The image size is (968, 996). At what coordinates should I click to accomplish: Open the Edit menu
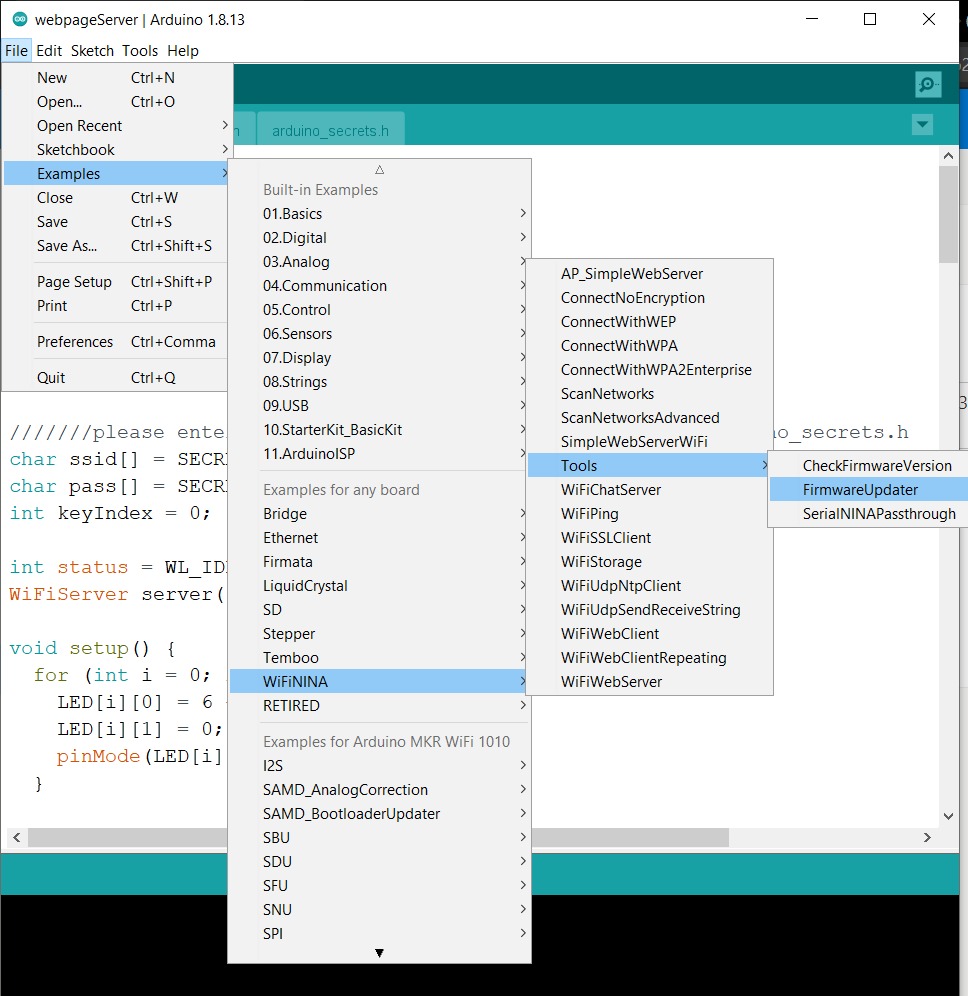49,51
